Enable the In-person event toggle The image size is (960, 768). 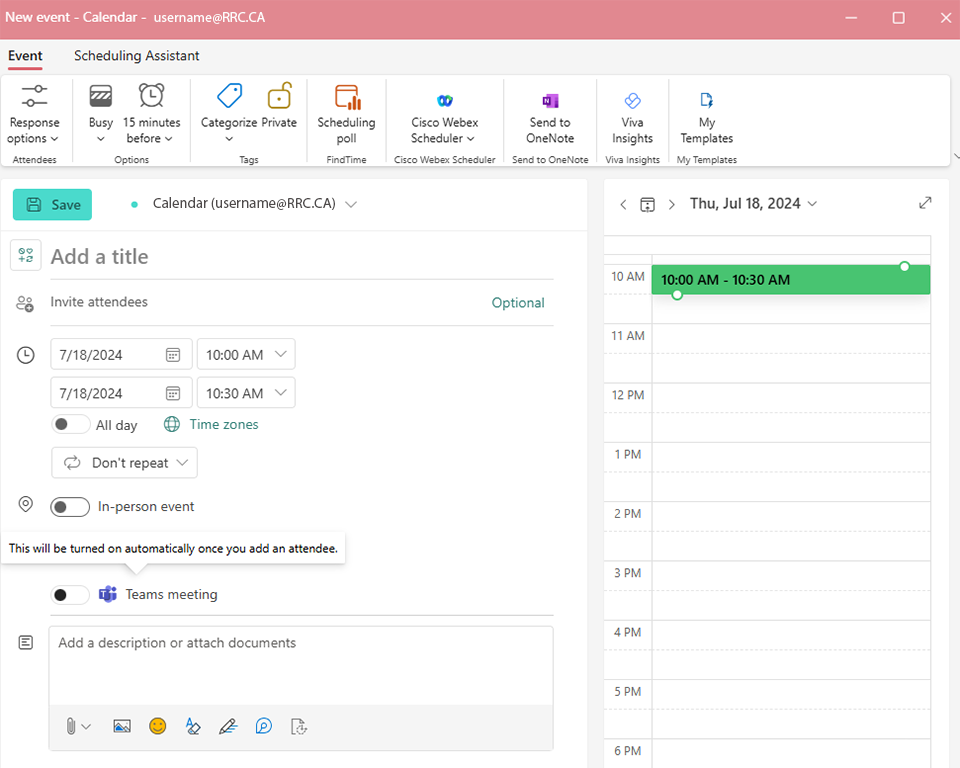click(x=71, y=507)
